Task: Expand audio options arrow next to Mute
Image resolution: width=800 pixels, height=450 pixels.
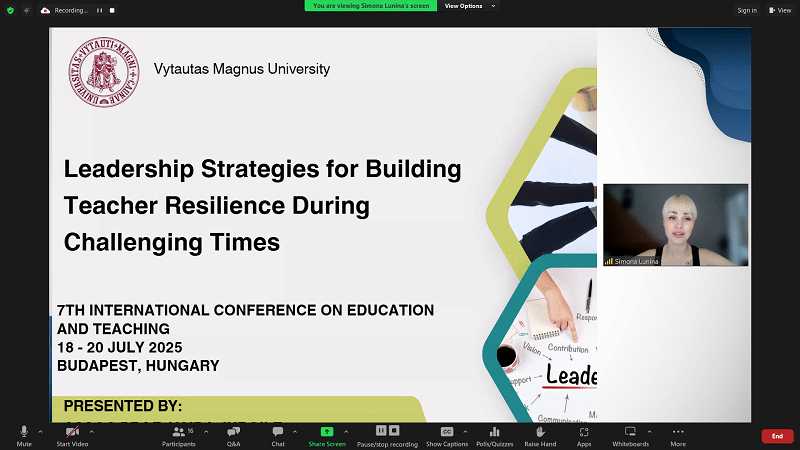Action: (x=41, y=431)
